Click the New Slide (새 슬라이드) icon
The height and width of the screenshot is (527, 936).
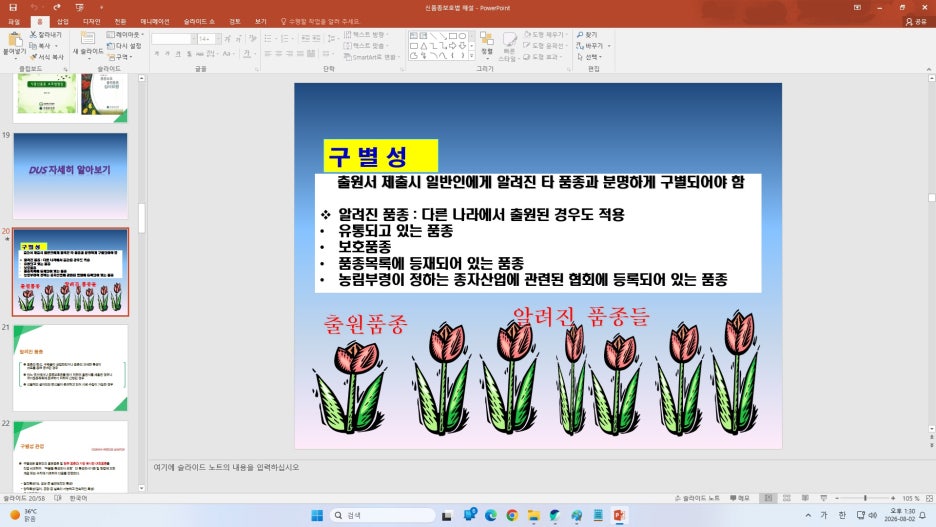click(x=88, y=38)
